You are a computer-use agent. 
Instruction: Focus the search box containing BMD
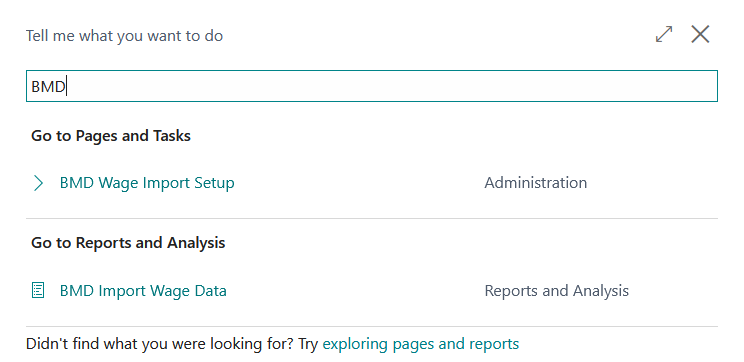pyautogui.click(x=372, y=86)
